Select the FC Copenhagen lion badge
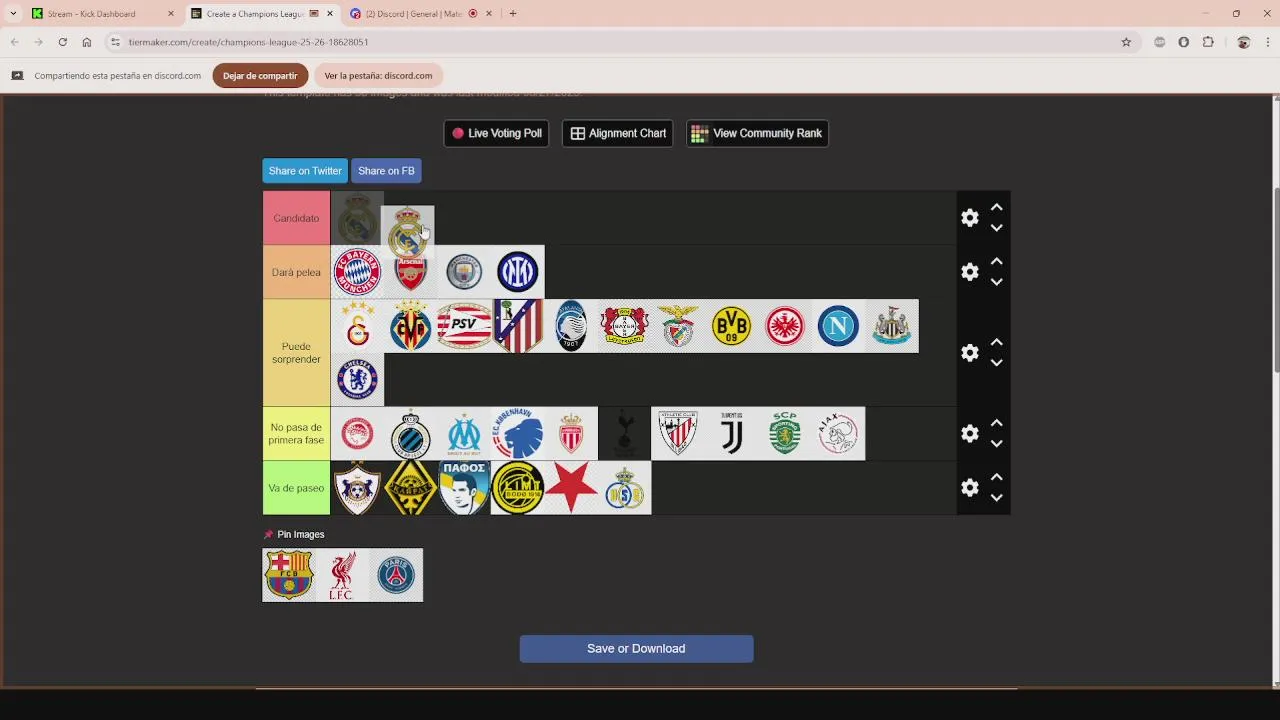Viewport: 1280px width, 720px height. point(518,434)
